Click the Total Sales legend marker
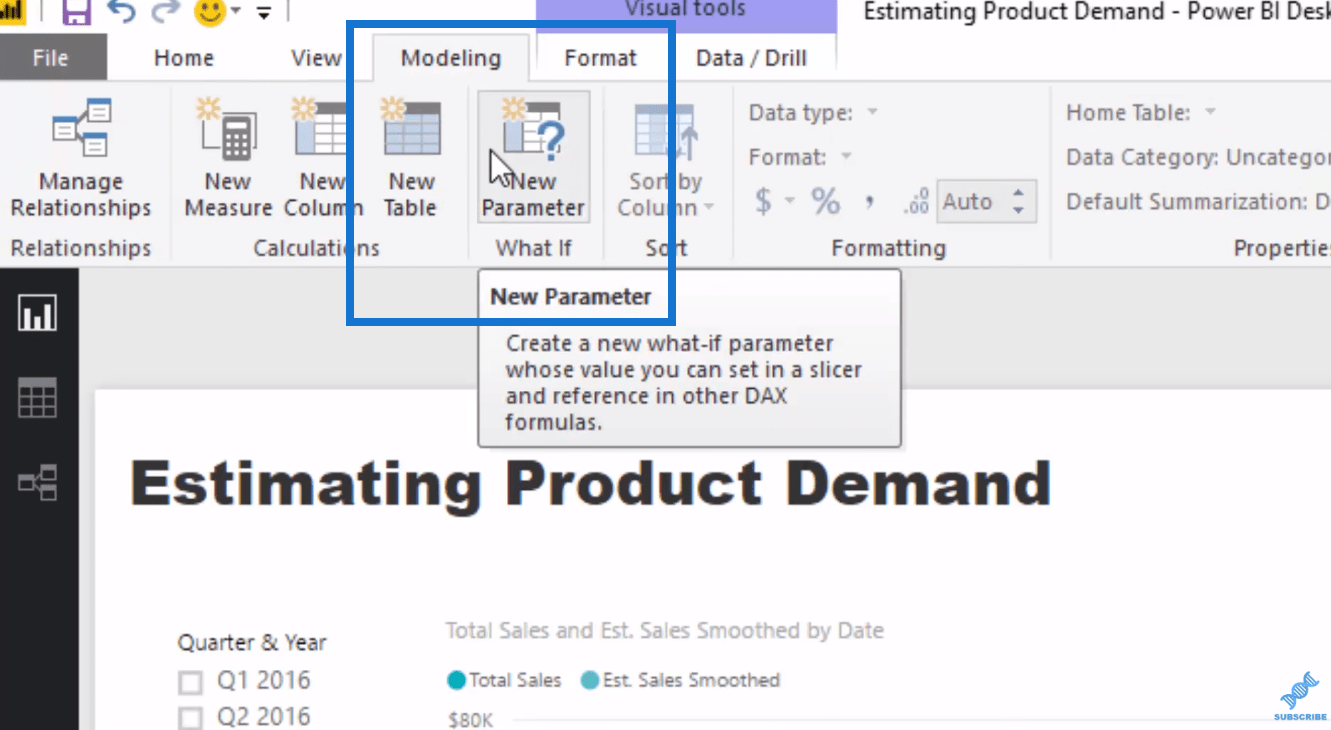This screenshot has height=730, width=1331. click(457, 681)
